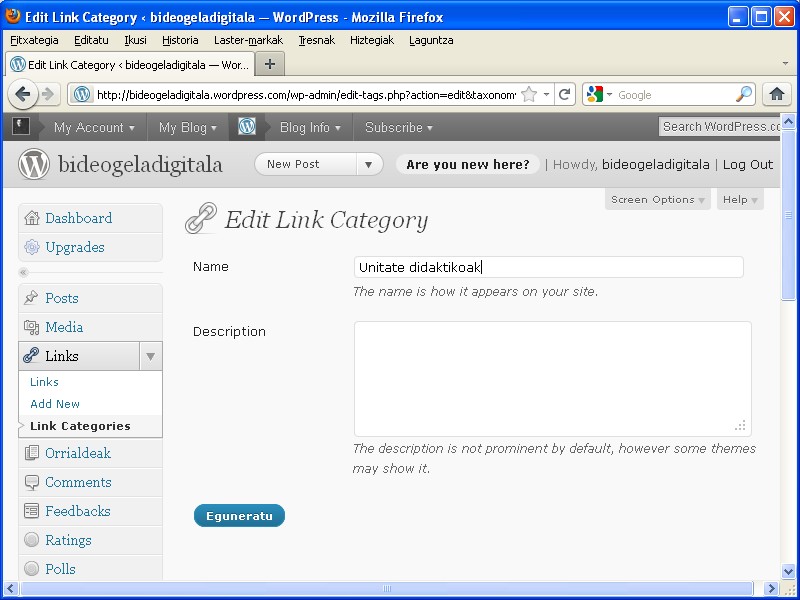The height and width of the screenshot is (600, 800).
Task: Click the Comments speech bubble icon
Action: tap(32, 482)
